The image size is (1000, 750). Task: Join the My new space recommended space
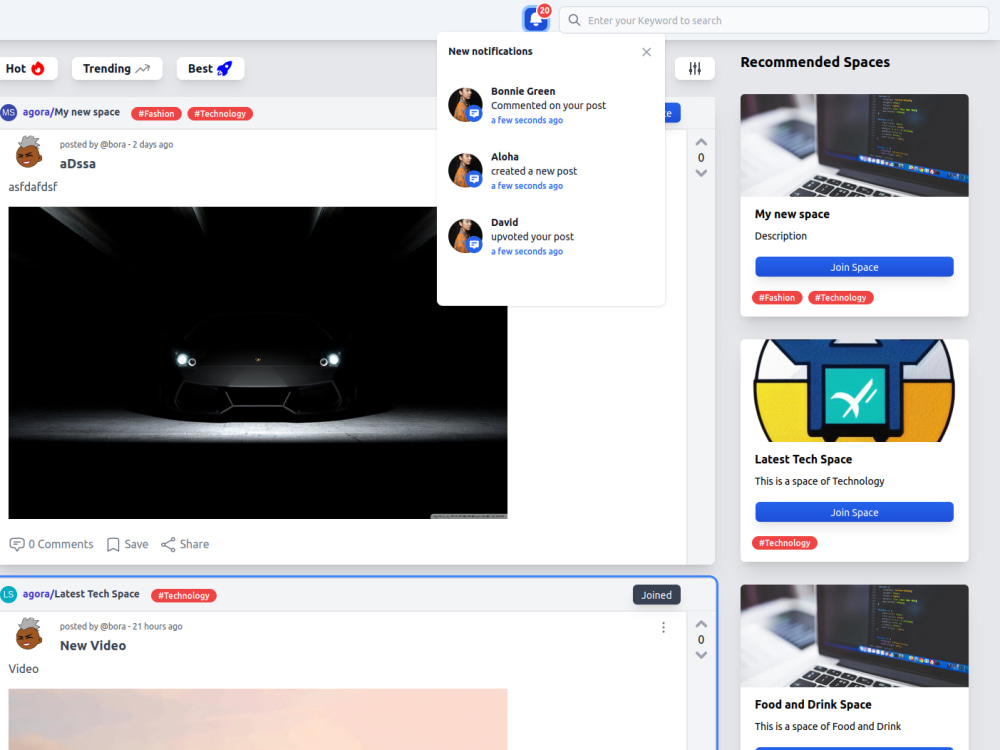tap(854, 267)
